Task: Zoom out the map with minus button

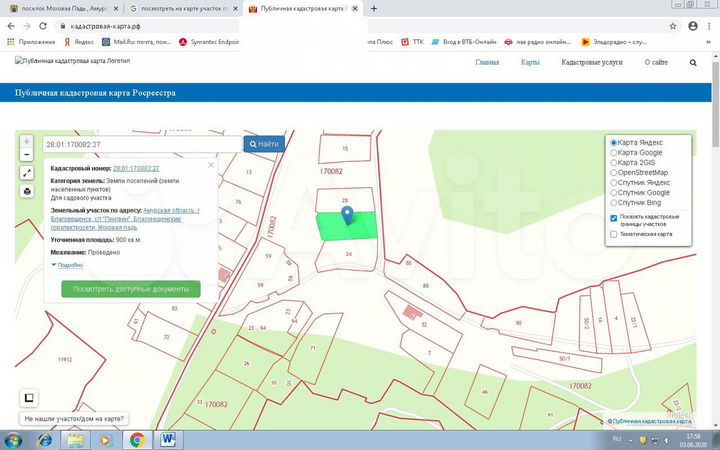Action: (27, 156)
